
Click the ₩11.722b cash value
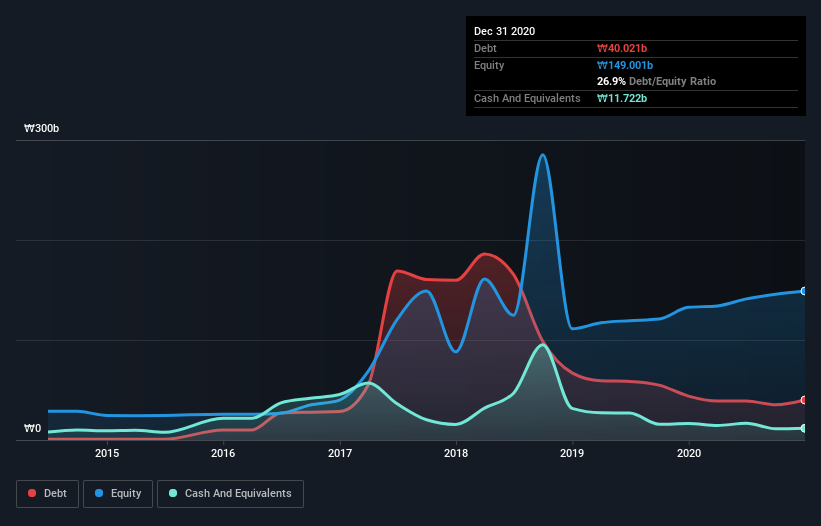pos(622,98)
